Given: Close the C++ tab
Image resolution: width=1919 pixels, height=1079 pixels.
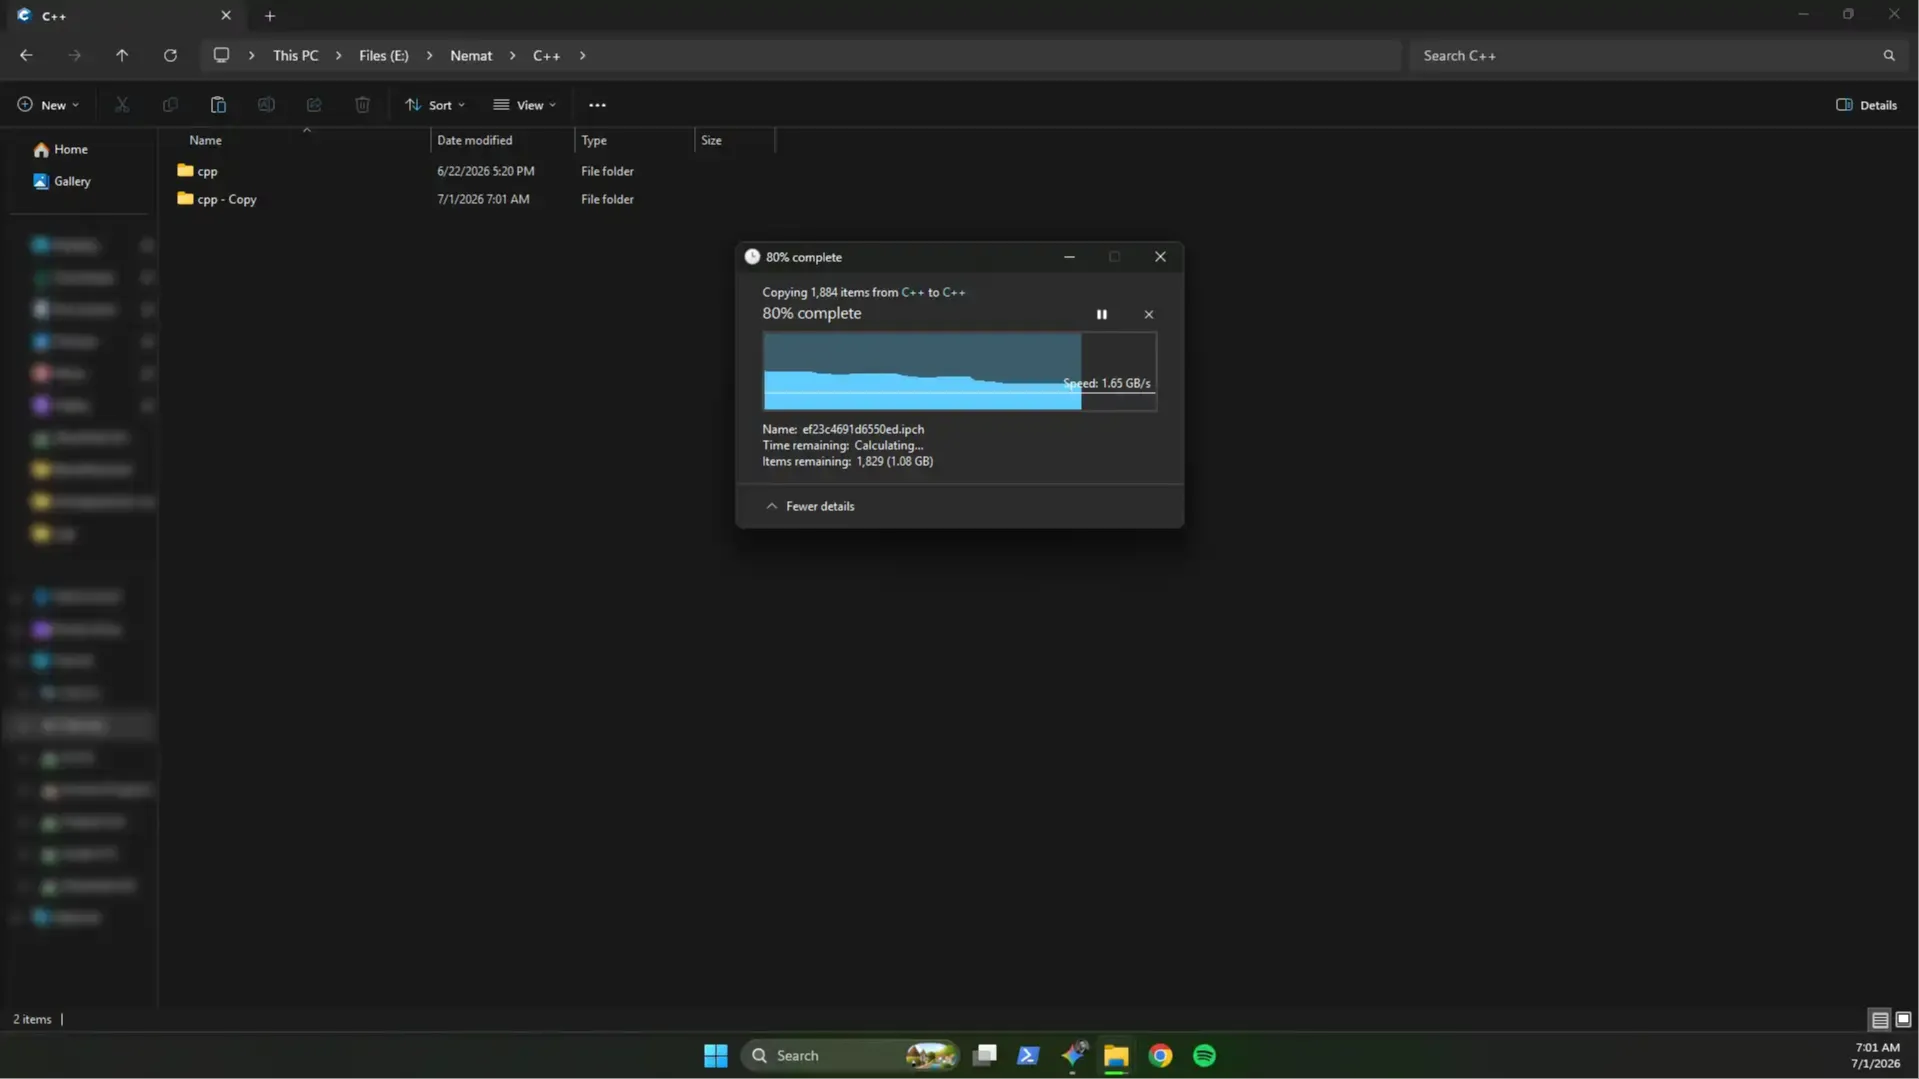Looking at the screenshot, I should tap(226, 16).
